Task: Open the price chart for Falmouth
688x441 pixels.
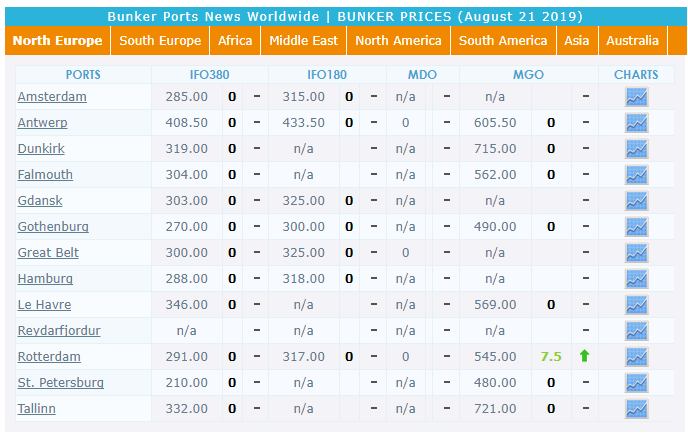Action: [x=636, y=175]
